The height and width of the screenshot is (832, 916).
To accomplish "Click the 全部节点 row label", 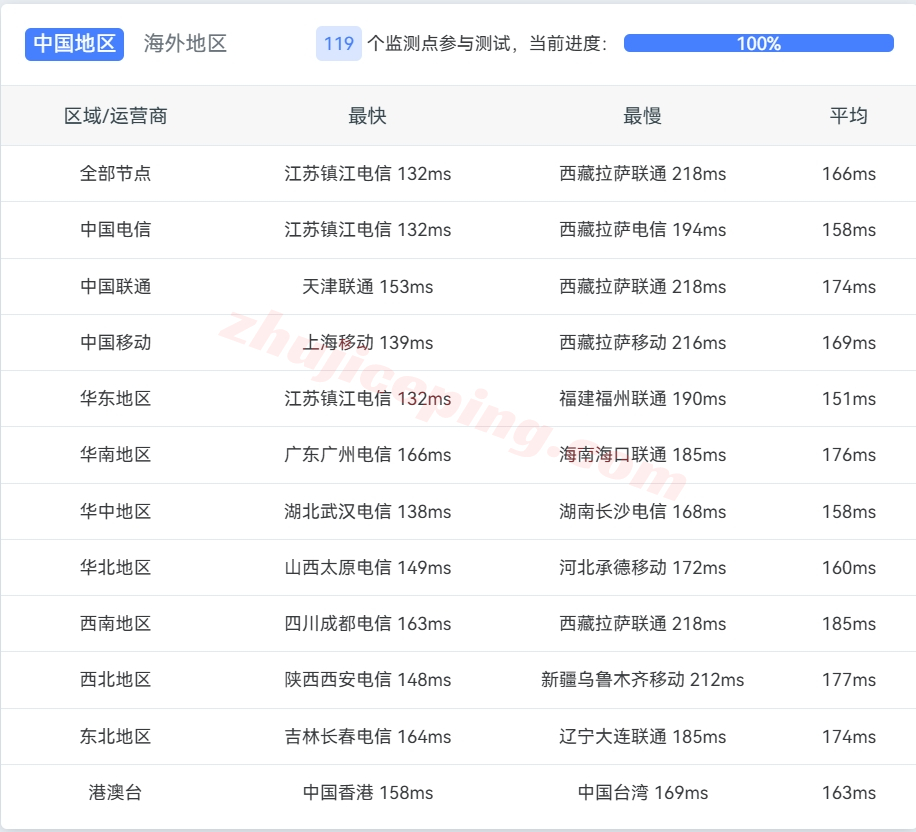I will point(116,174).
